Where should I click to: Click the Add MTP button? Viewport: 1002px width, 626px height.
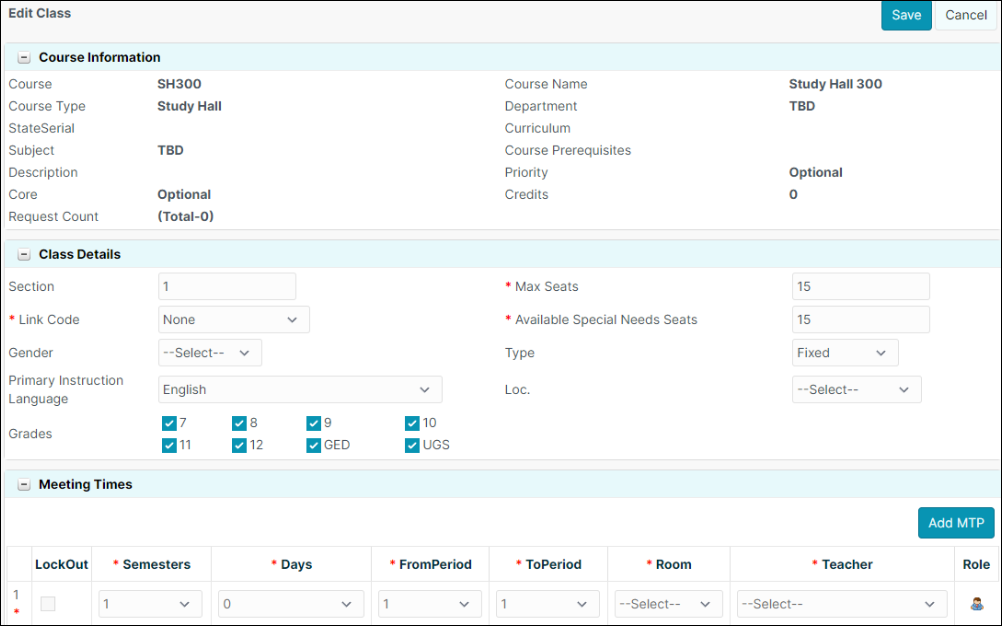[956, 523]
